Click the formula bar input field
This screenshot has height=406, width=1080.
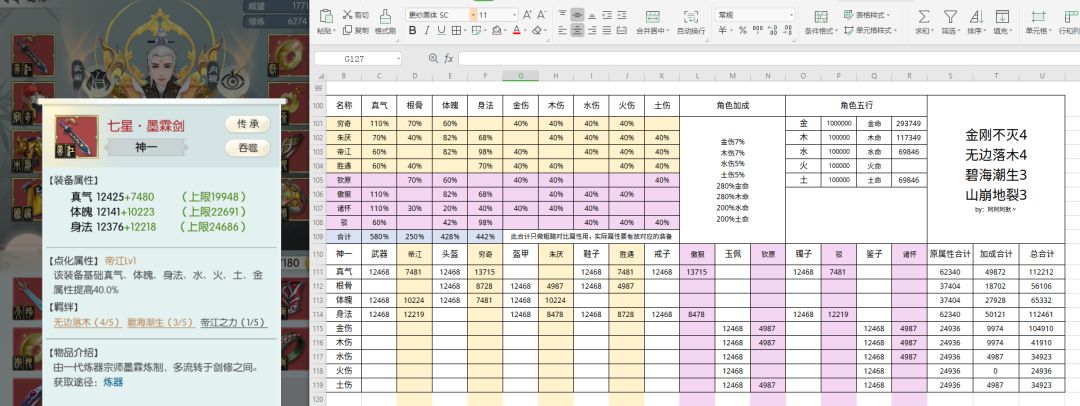pyautogui.click(x=767, y=59)
